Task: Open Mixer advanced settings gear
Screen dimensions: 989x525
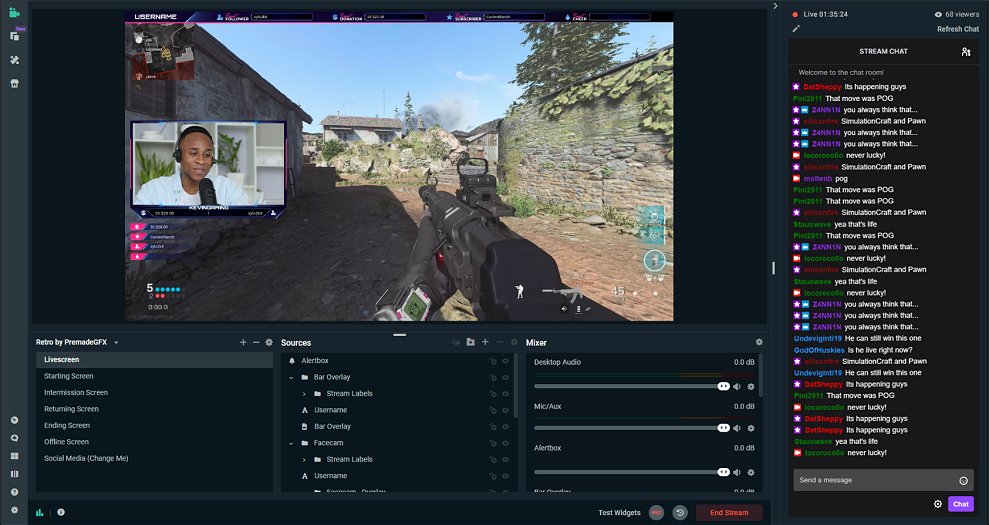Action: click(759, 342)
